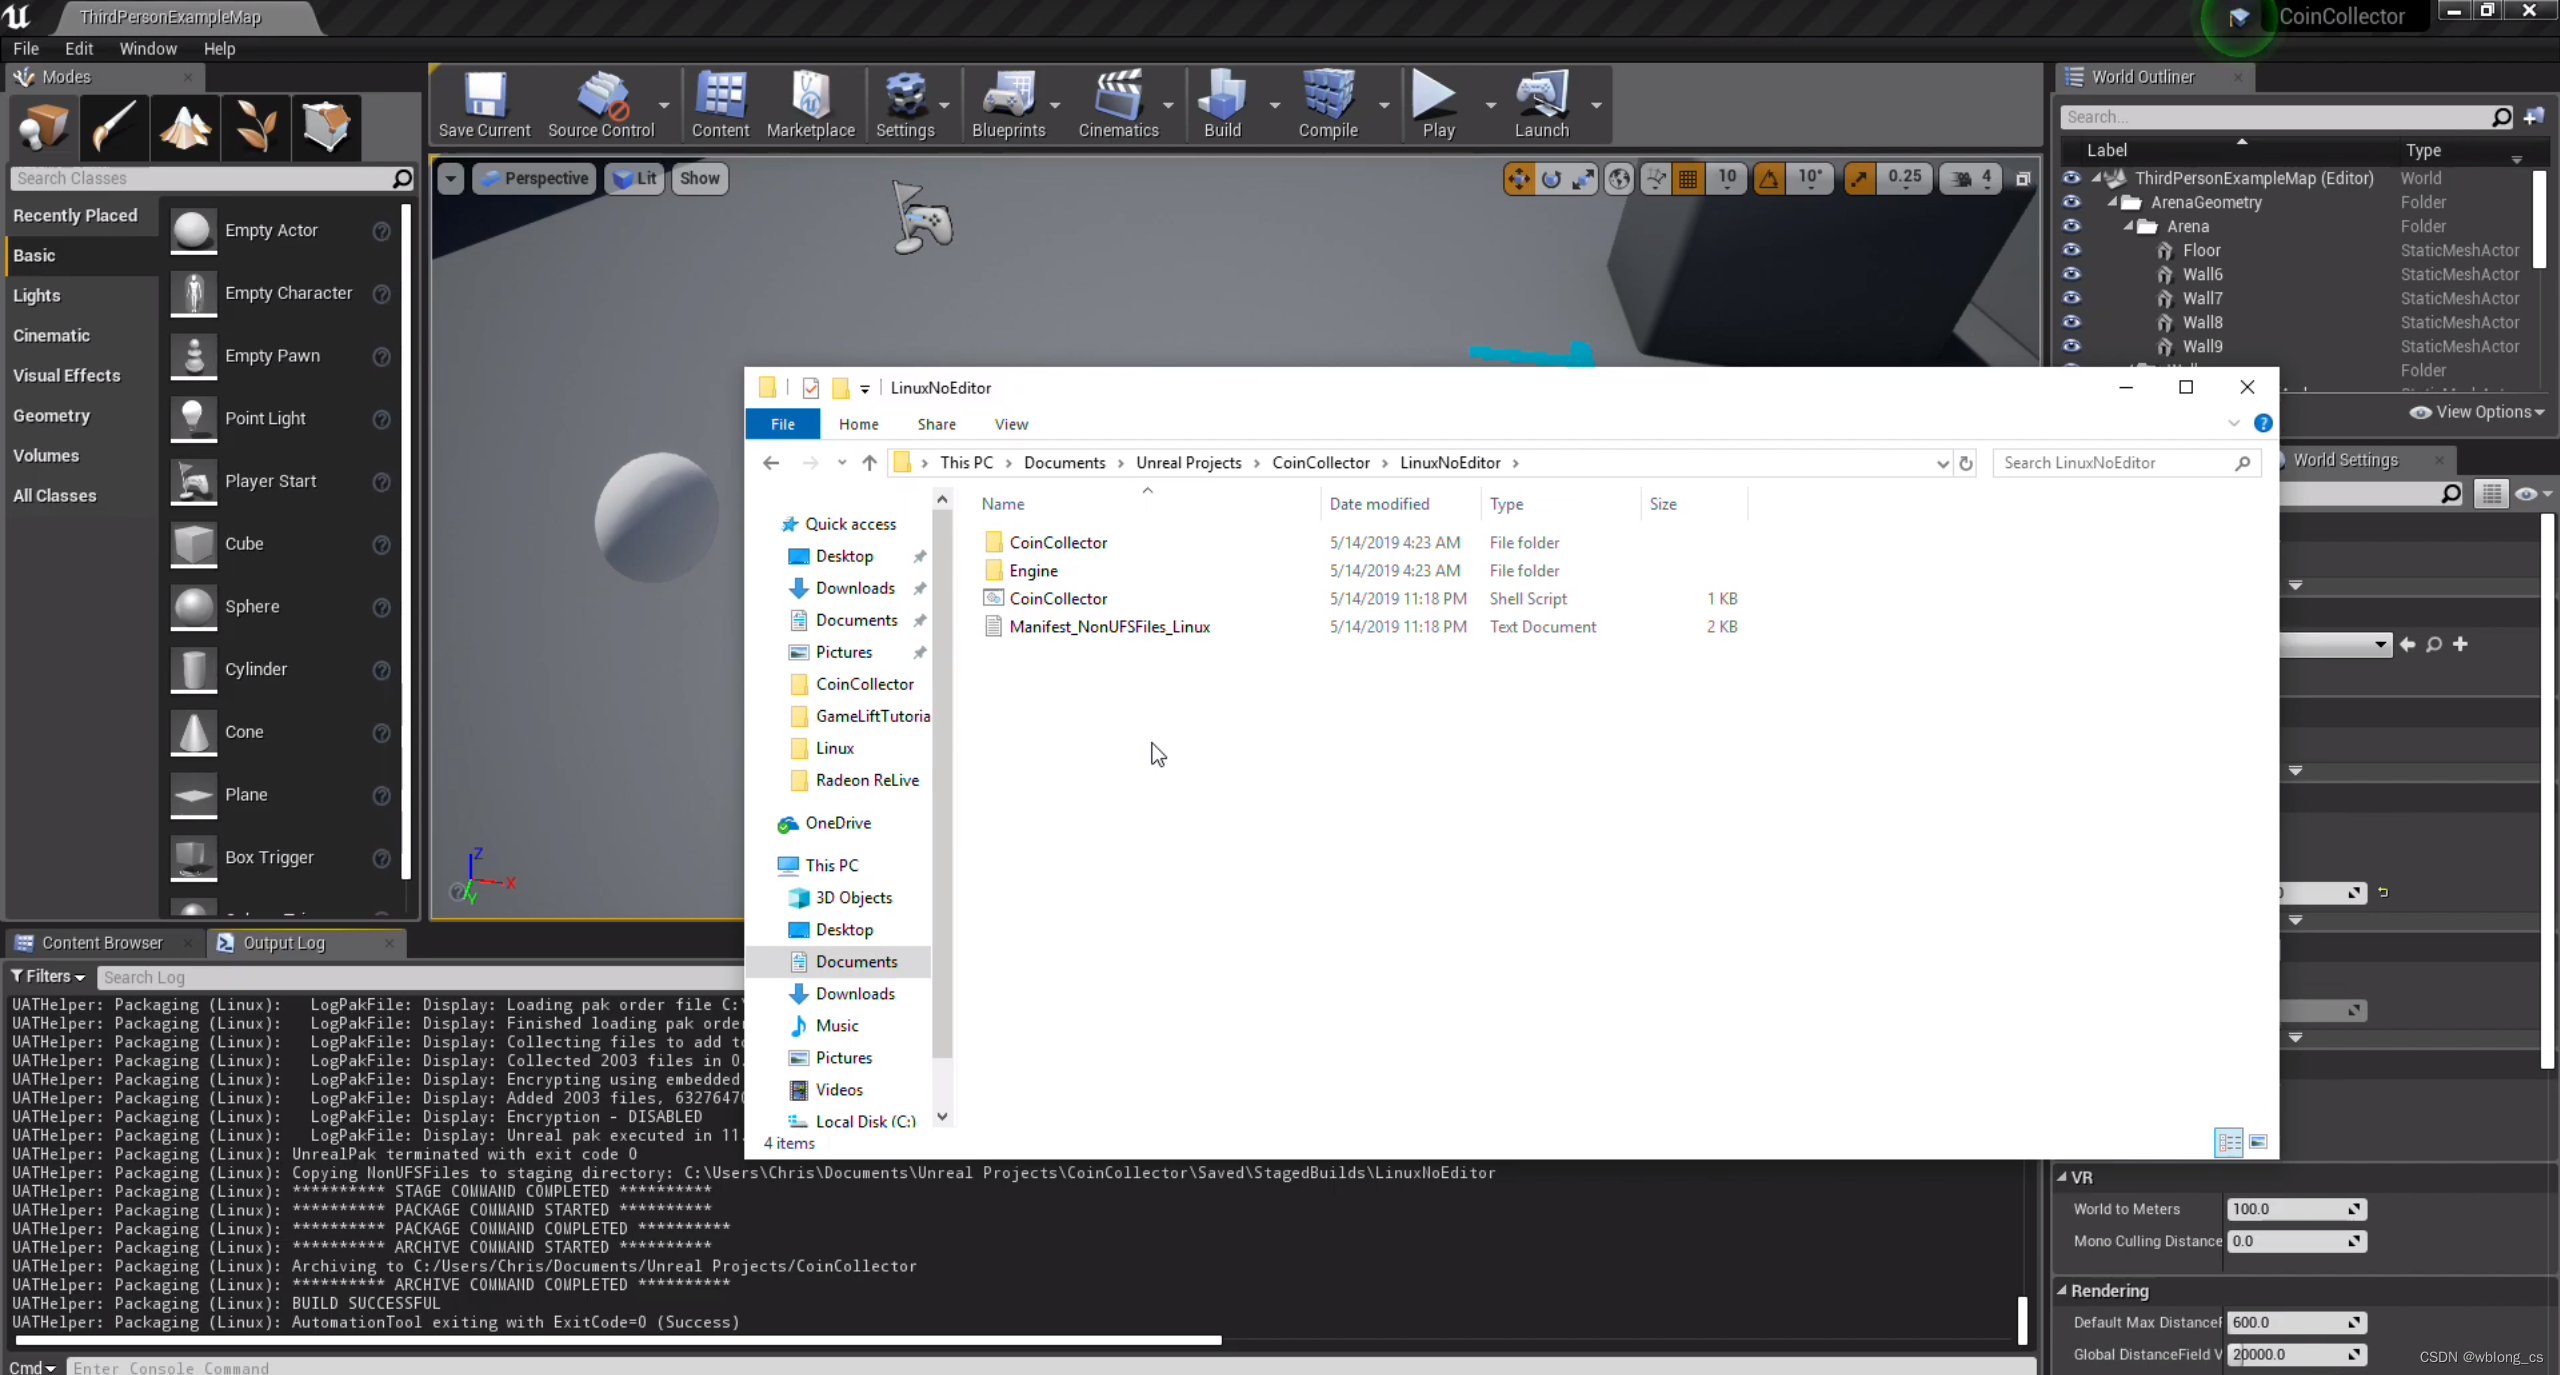Click the World to Meters value field
2560x1375 pixels.
pyautogui.click(x=2297, y=1209)
